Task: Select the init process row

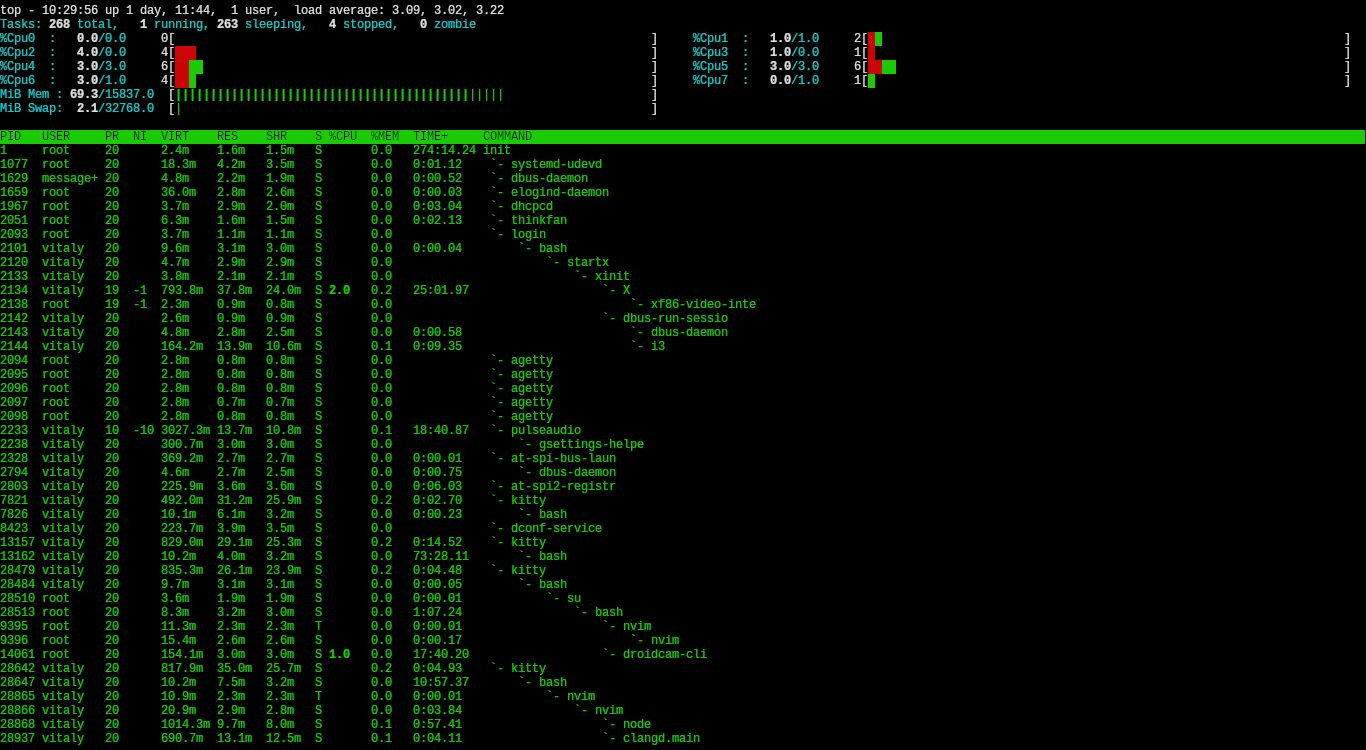Action: pyautogui.click(x=496, y=150)
